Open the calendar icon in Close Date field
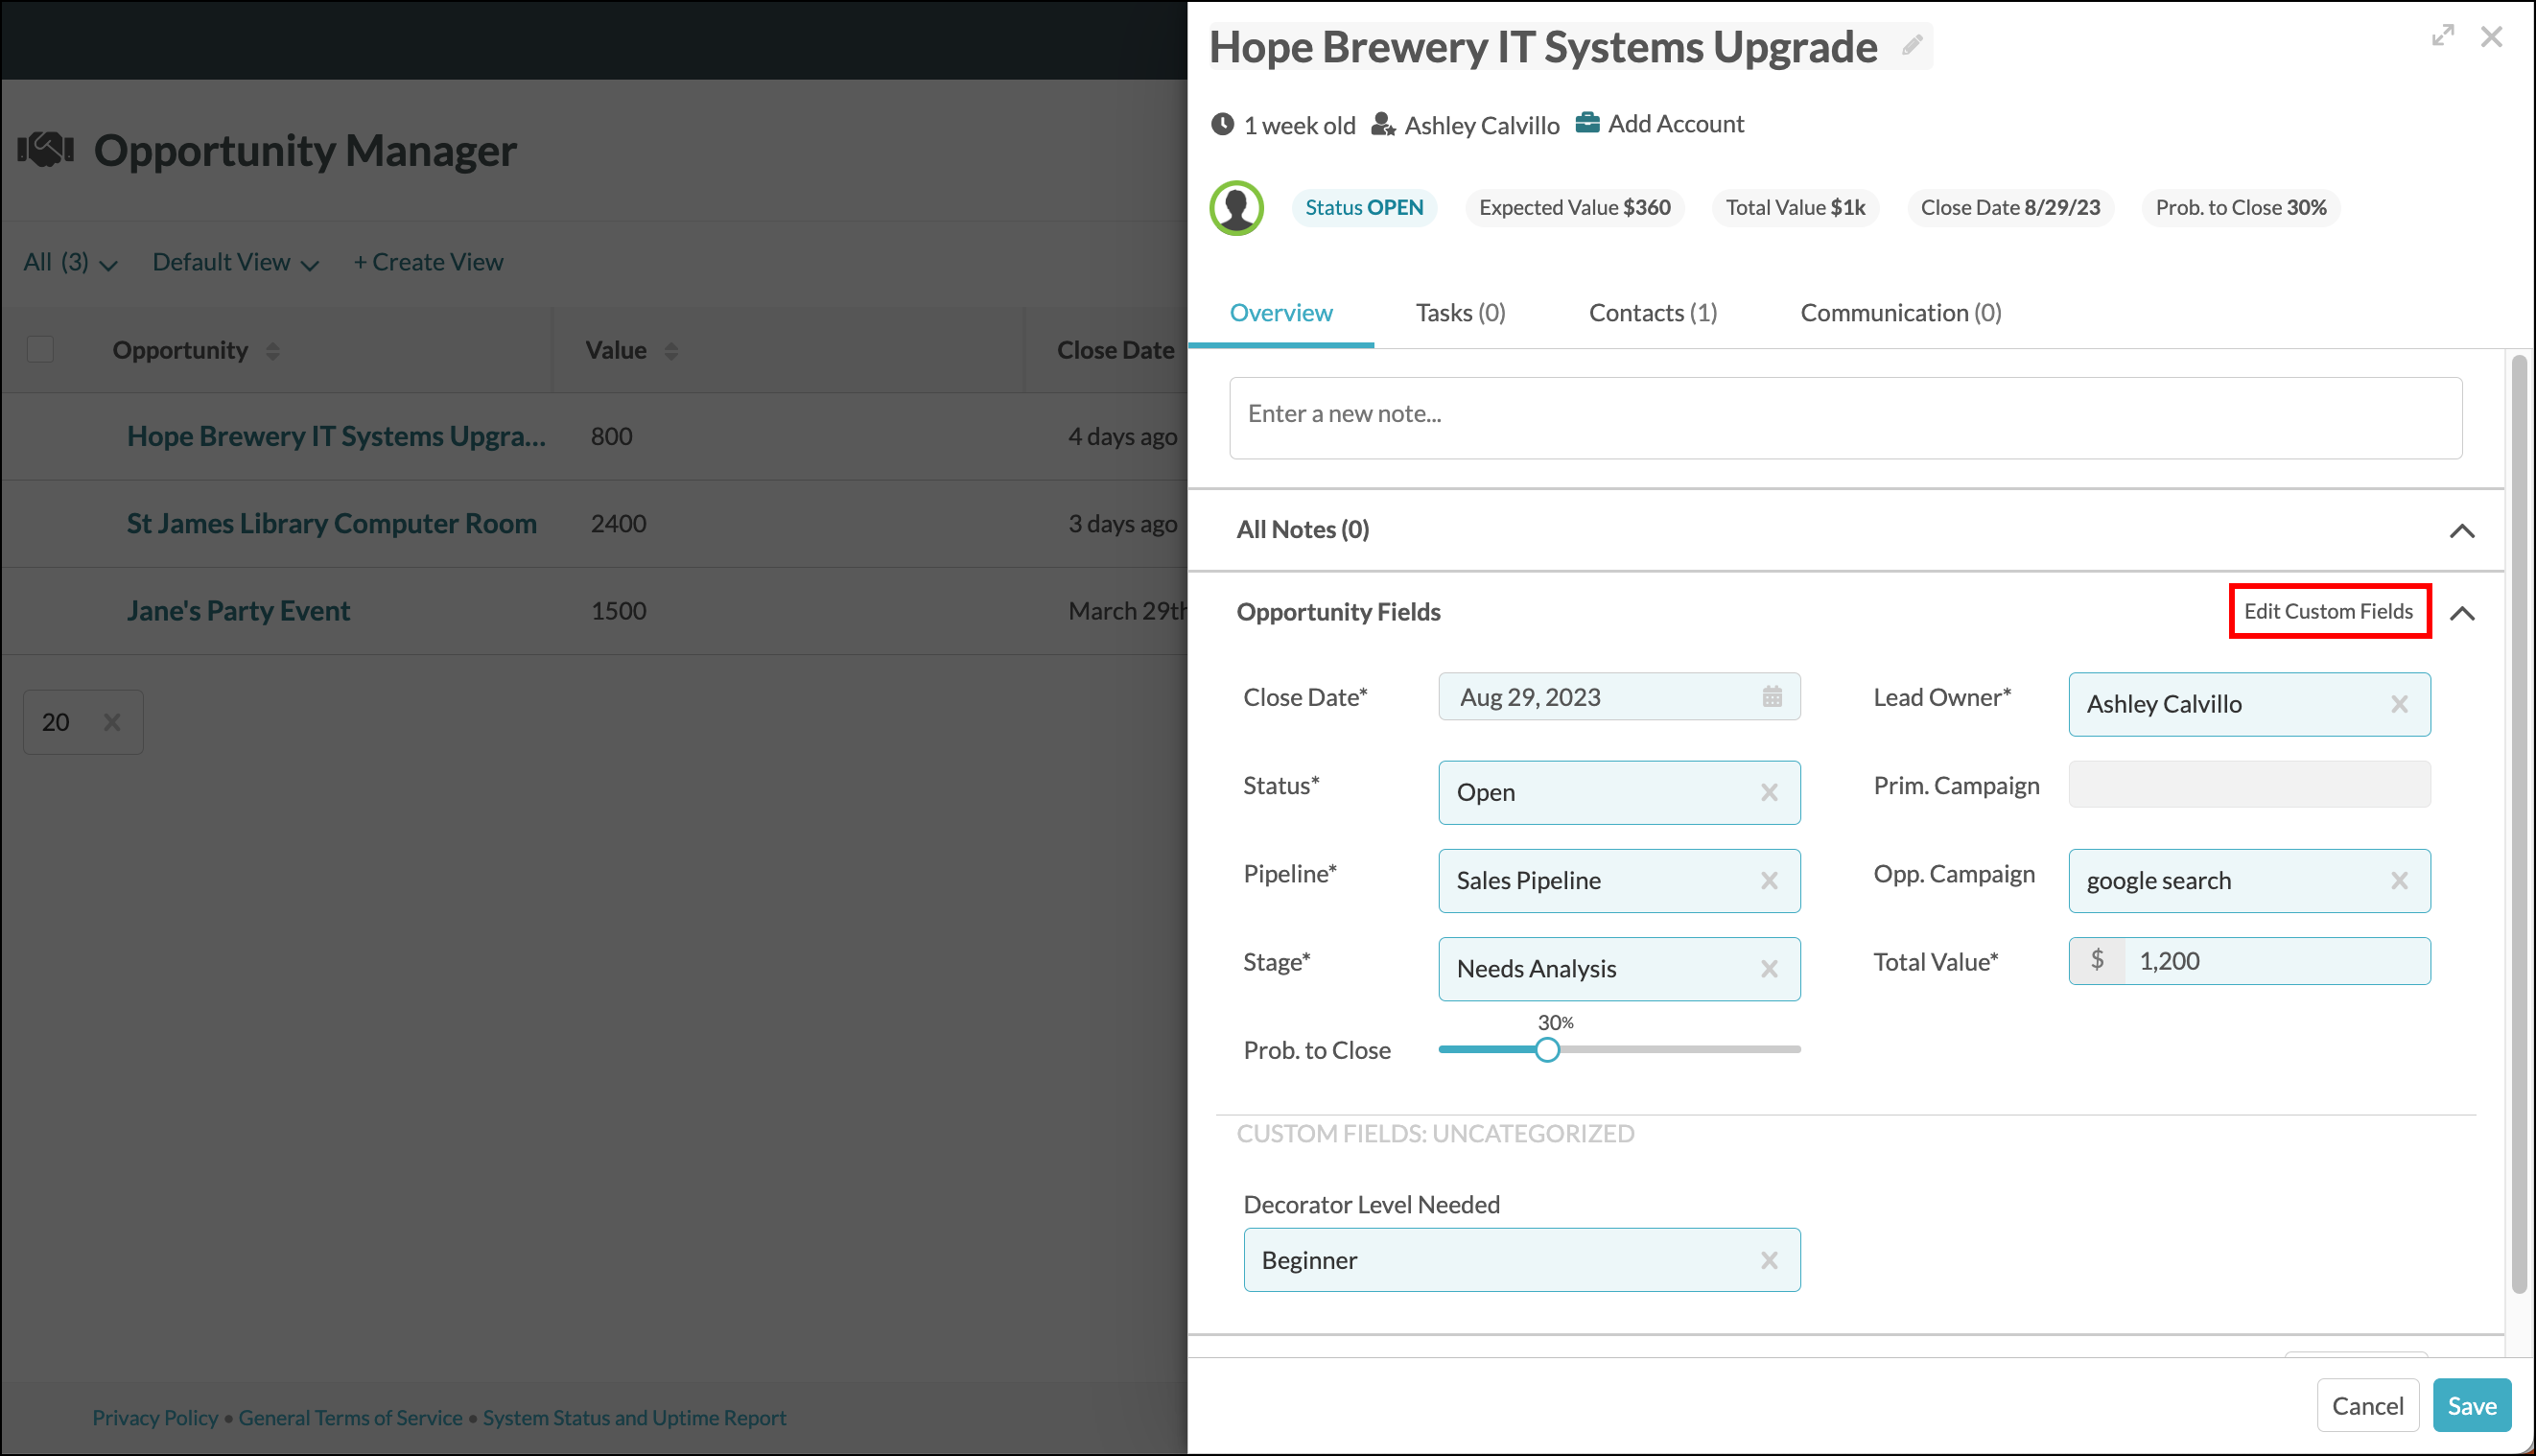Viewport: 2536px width, 1456px height. pos(1772,697)
